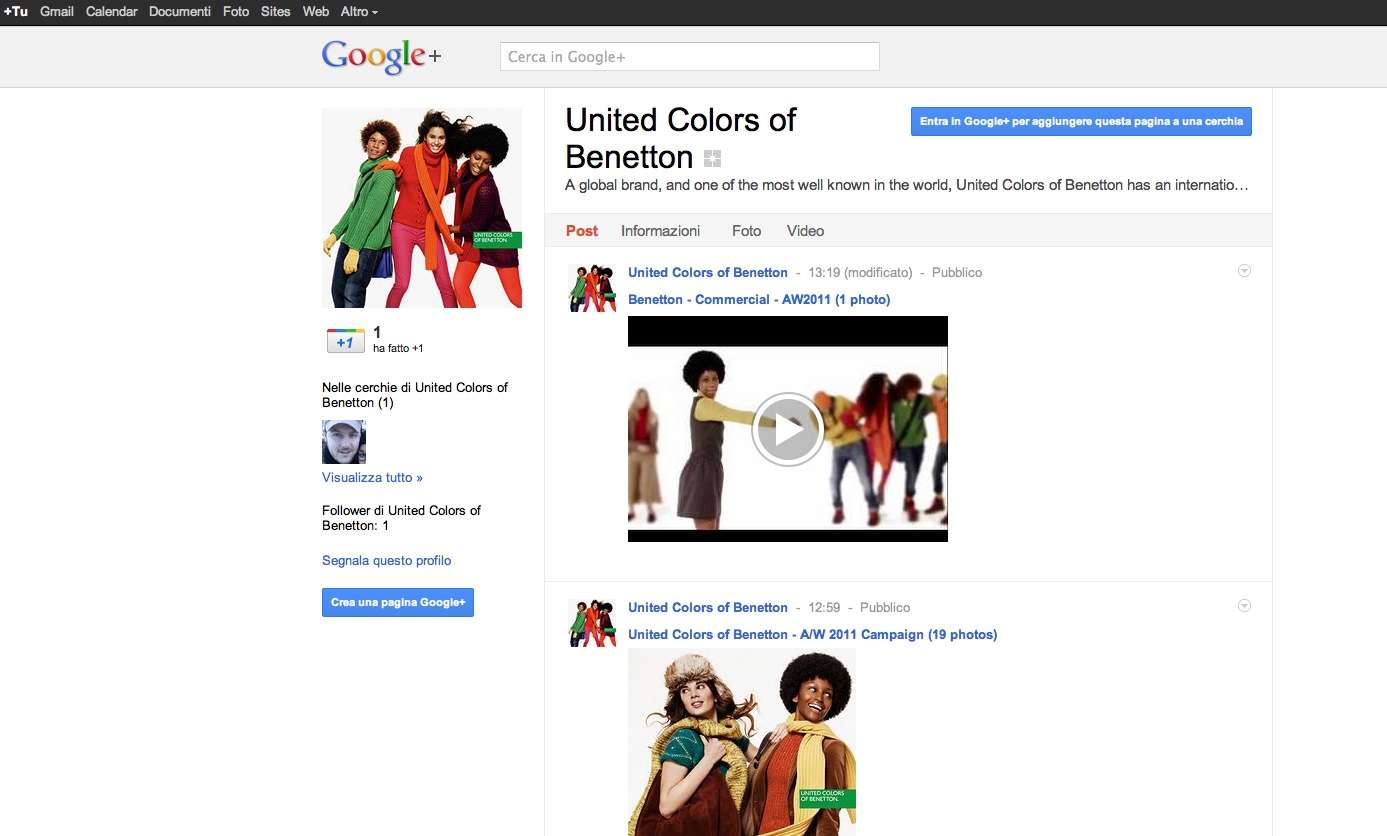The width and height of the screenshot is (1387, 836).
Task: Click the Entra in Google+ button
Action: tap(1081, 121)
